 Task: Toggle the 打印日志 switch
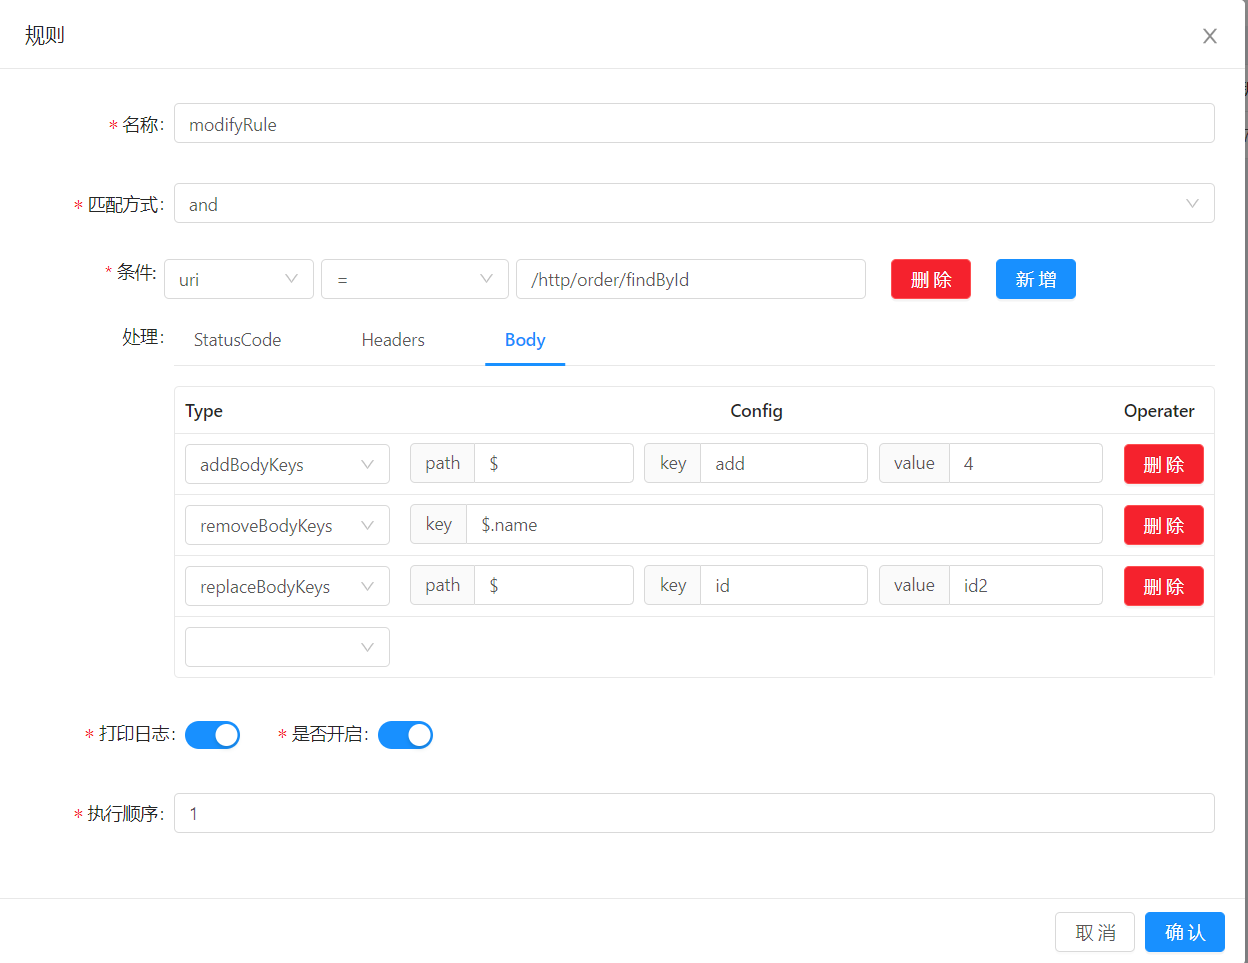click(x=212, y=735)
